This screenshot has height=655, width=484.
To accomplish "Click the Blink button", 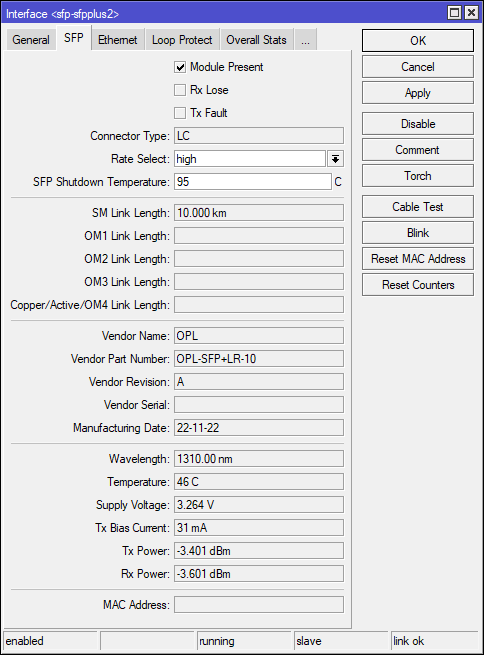I will 418,233.
